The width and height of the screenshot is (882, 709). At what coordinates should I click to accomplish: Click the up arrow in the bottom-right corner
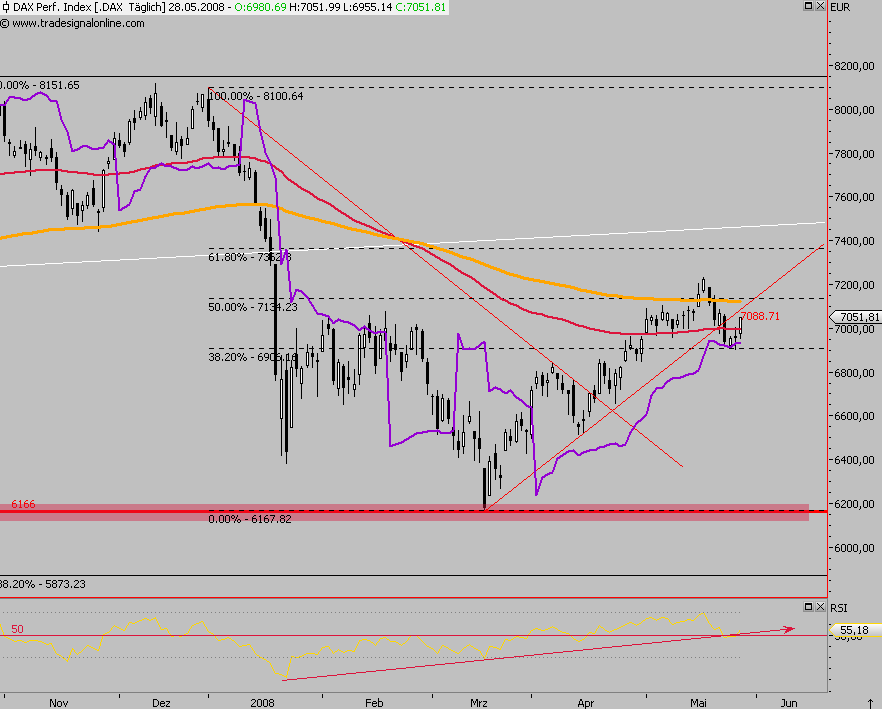[x=870, y=703]
